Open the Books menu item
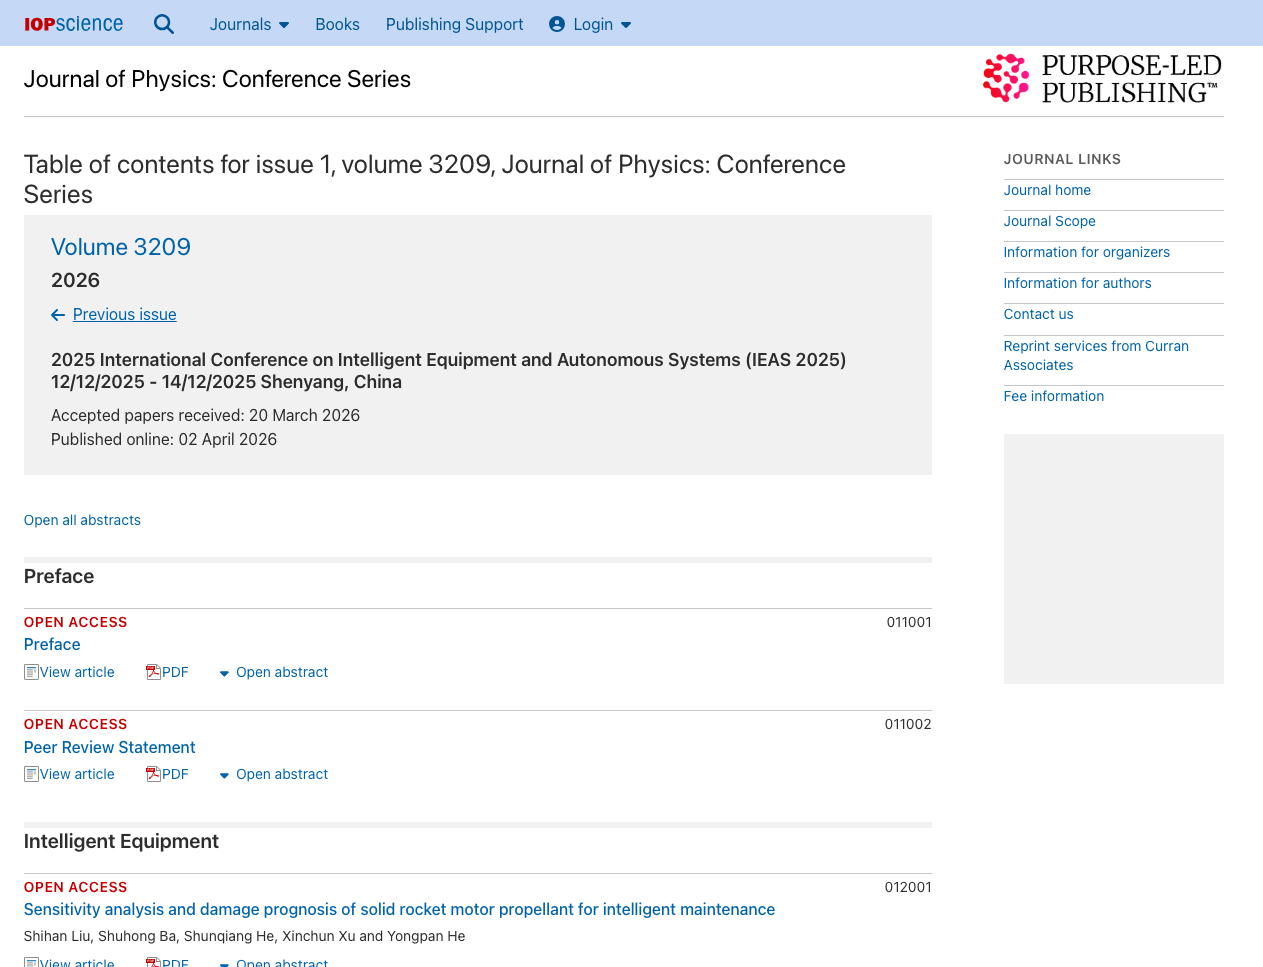The image size is (1263, 967). click(x=337, y=24)
